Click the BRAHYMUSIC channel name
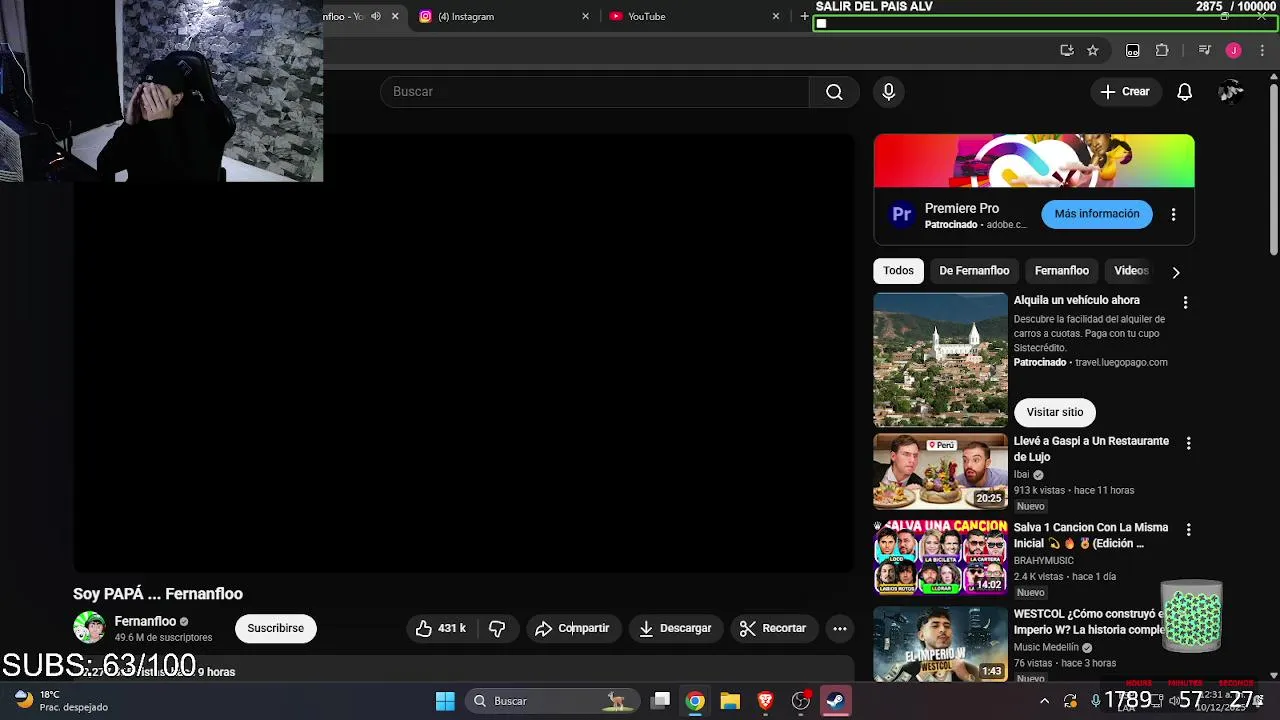The width and height of the screenshot is (1280, 720). pyautogui.click(x=1043, y=561)
